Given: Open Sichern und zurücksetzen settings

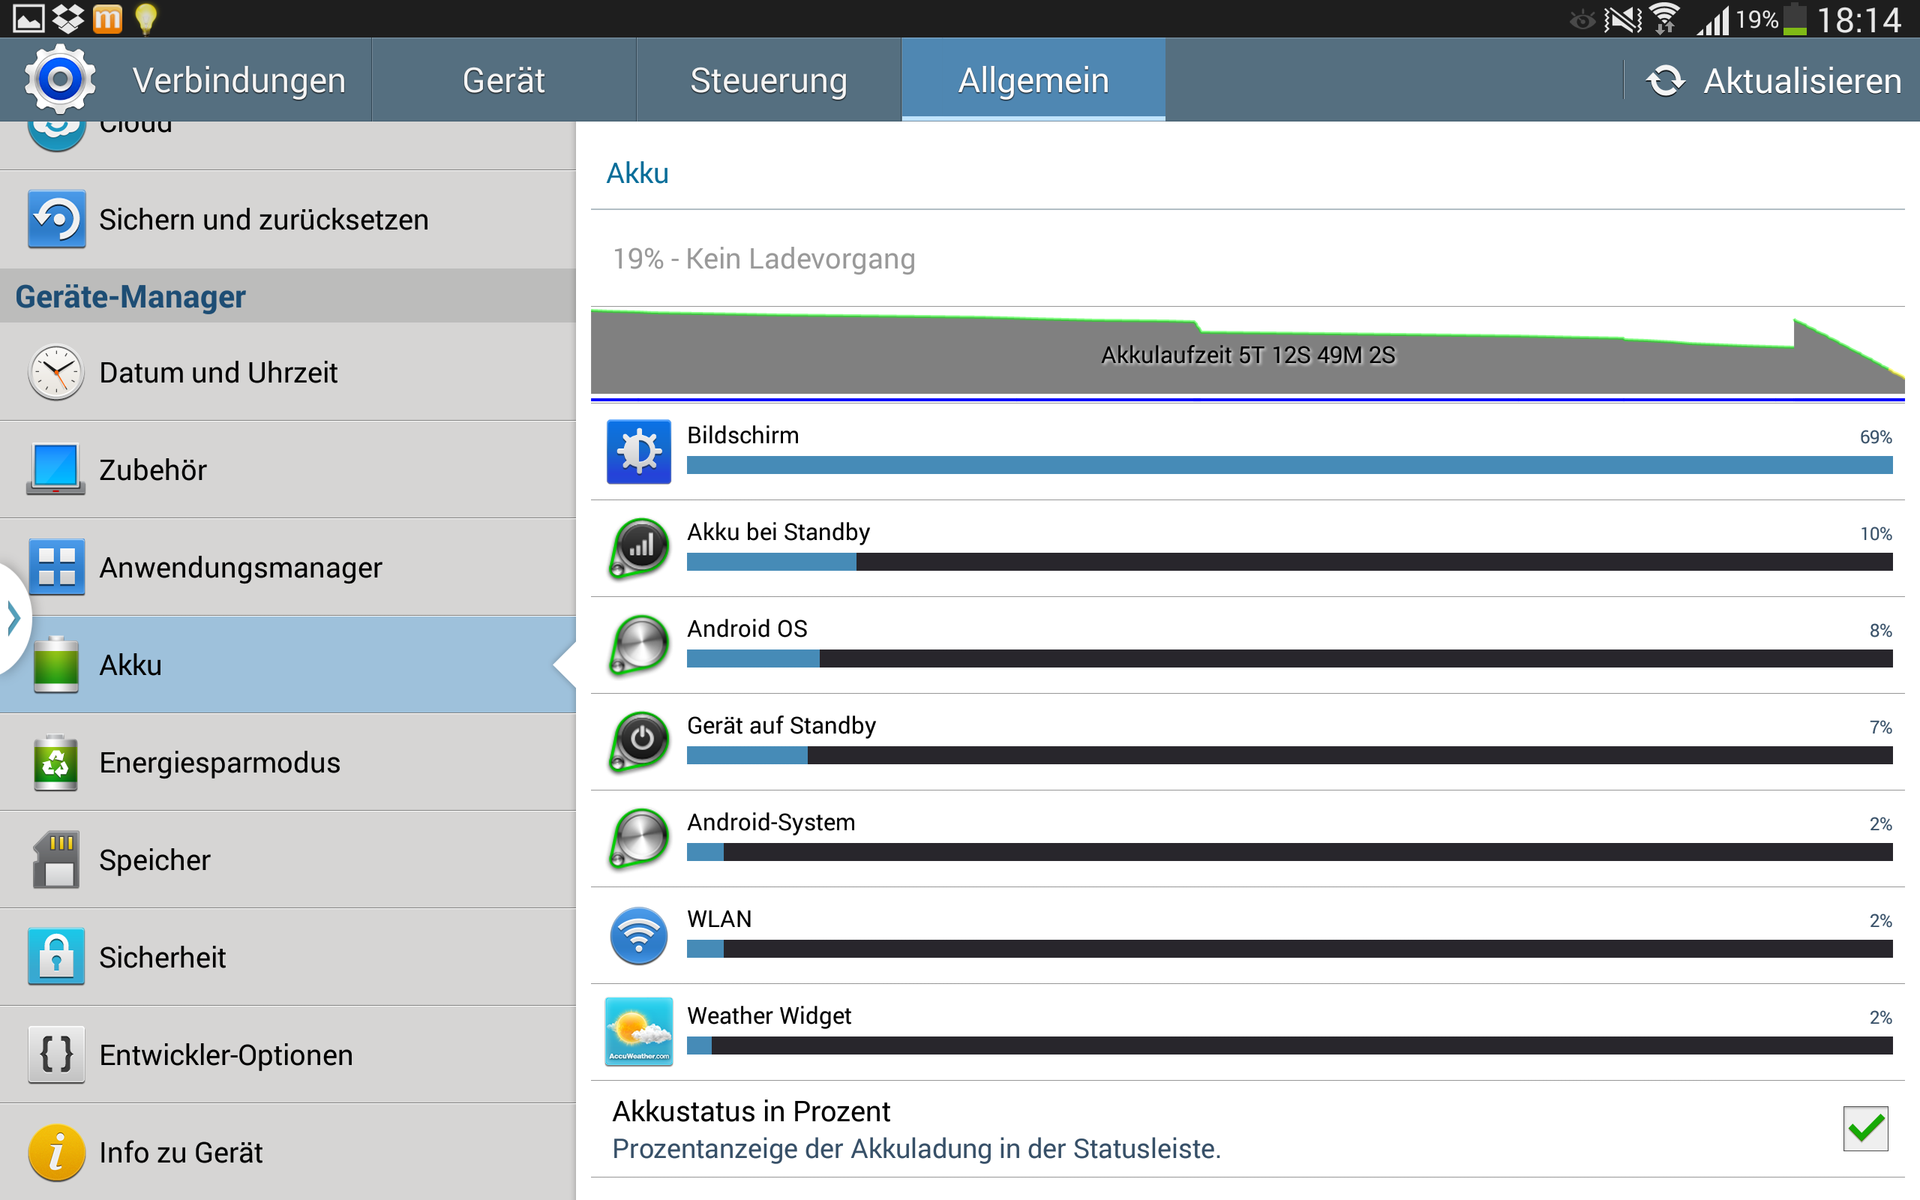Looking at the screenshot, I should coord(264,219).
